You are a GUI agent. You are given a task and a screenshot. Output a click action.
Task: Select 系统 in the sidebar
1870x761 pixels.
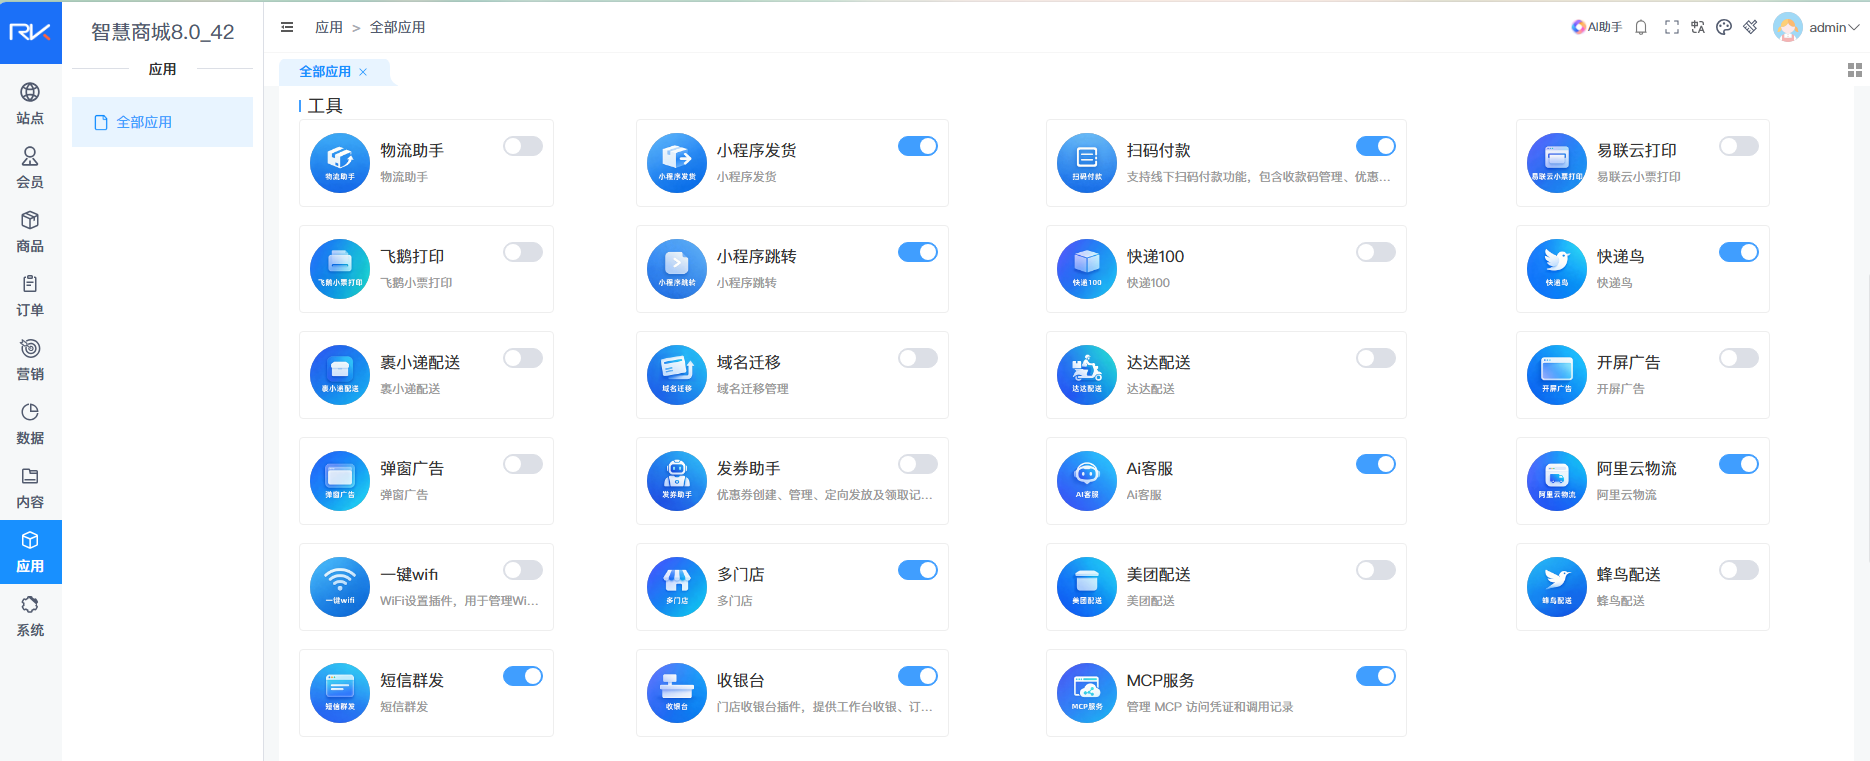(30, 616)
